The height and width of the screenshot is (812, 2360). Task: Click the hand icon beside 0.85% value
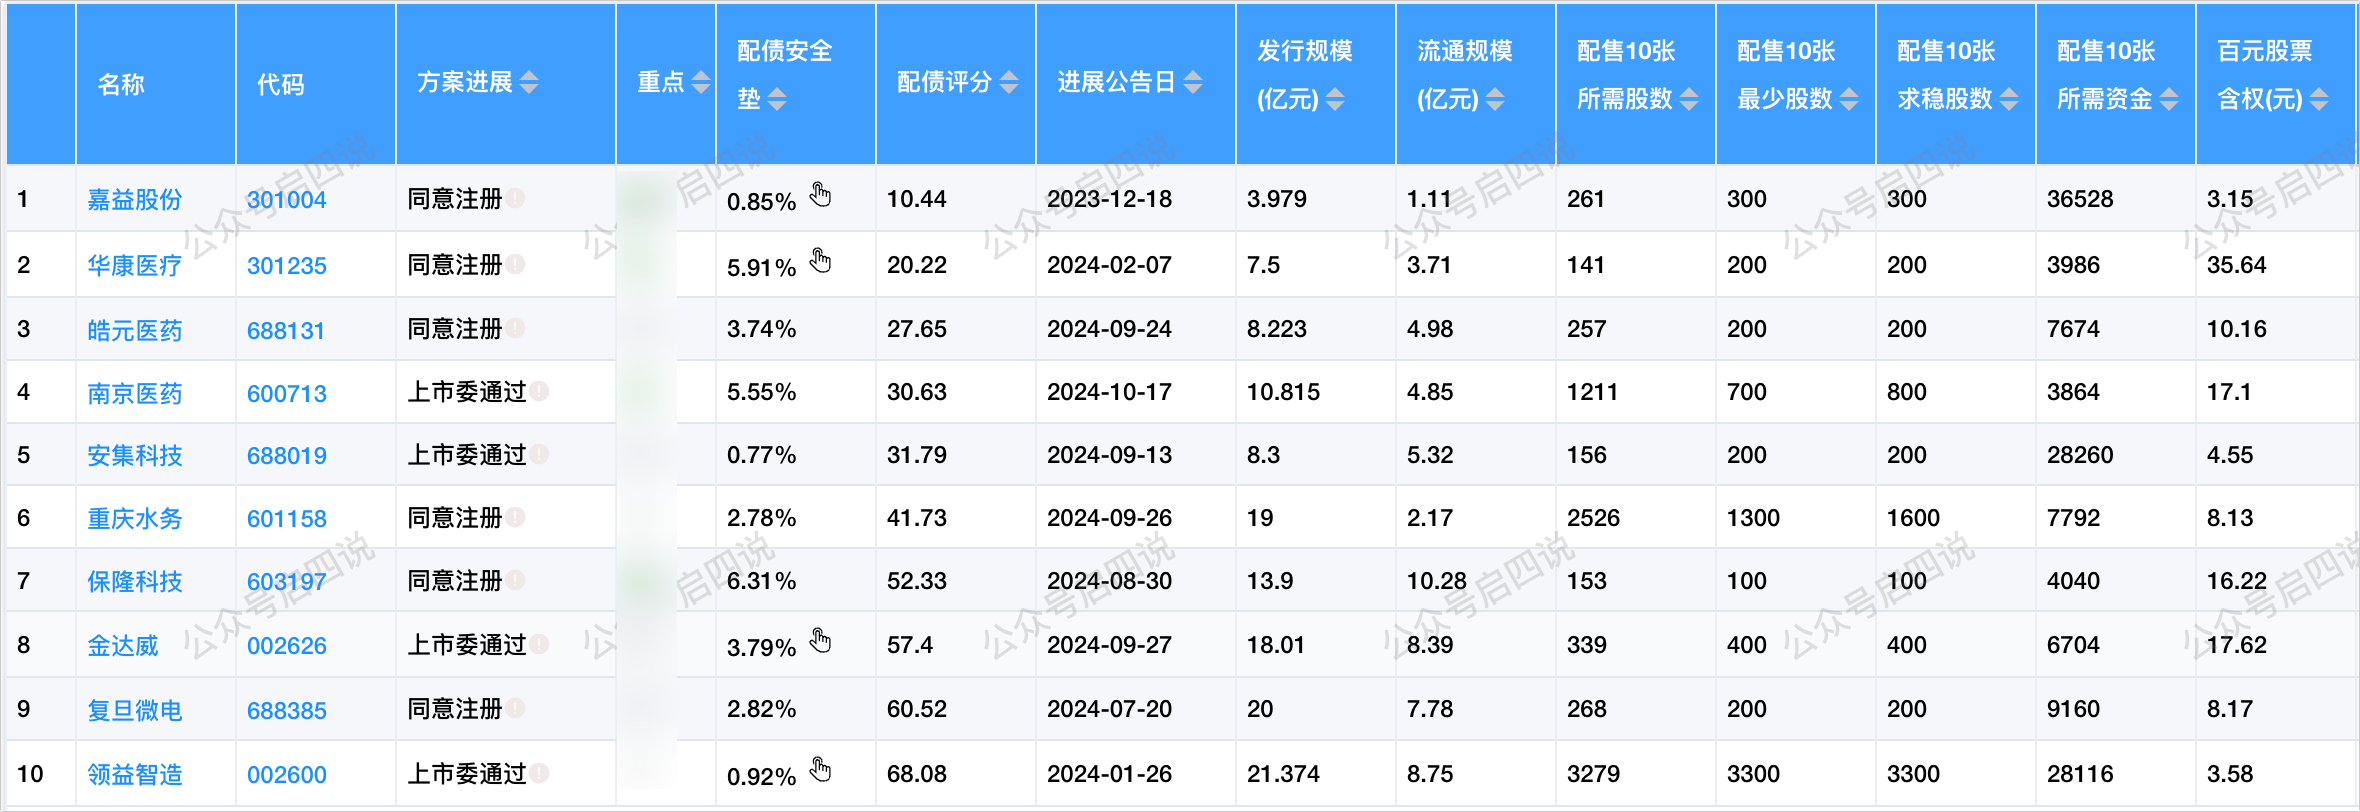(821, 194)
